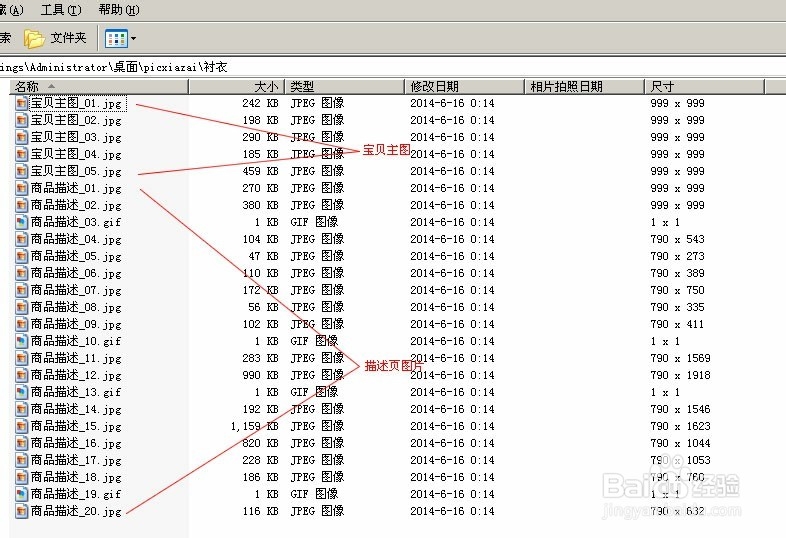Click the 820 KB size value

click(261, 443)
